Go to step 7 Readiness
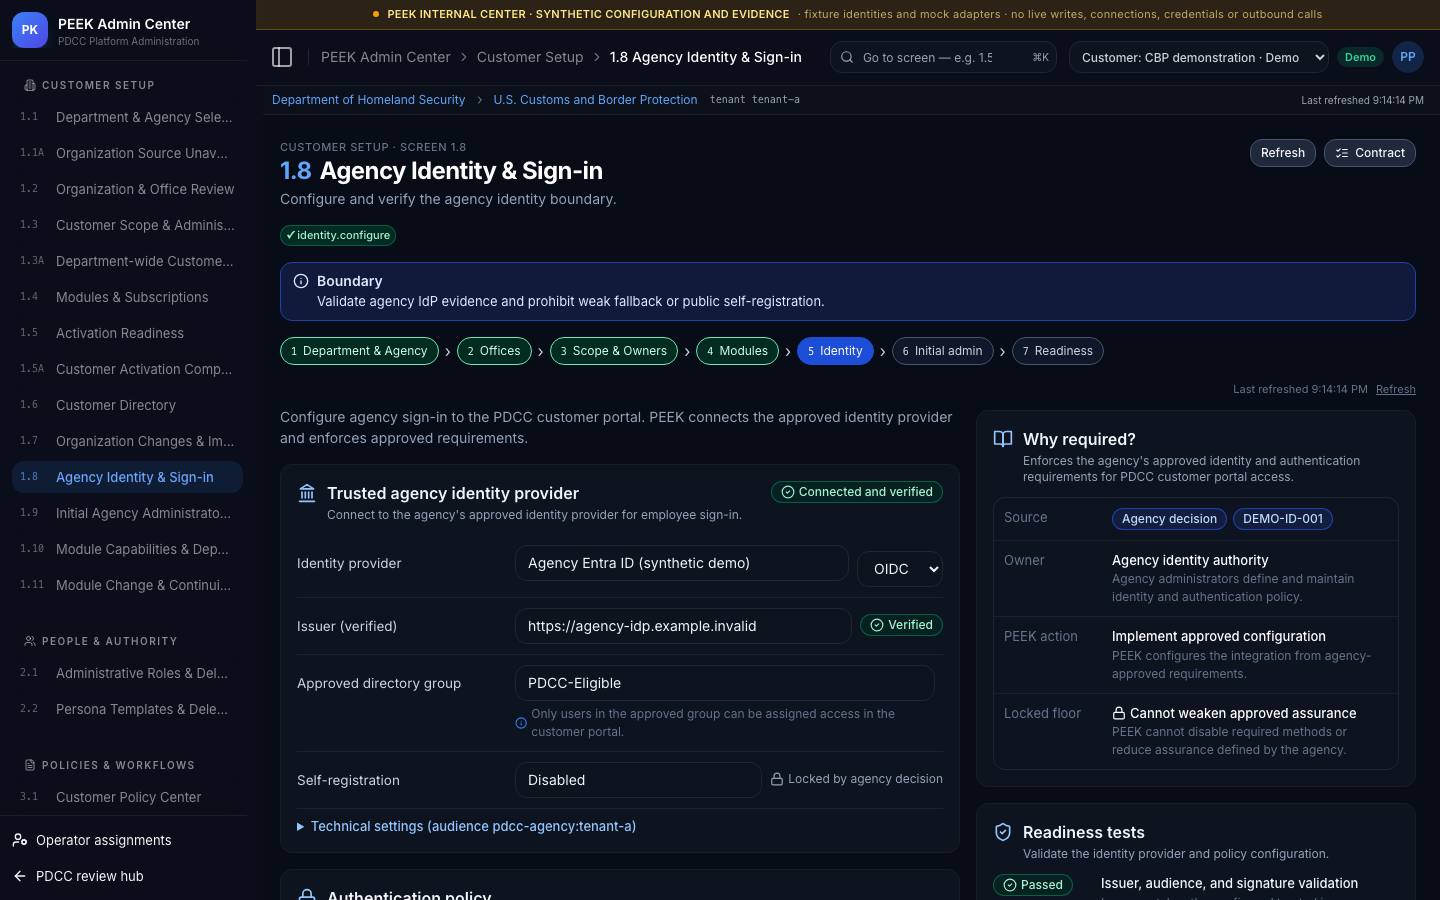Viewport: 1440px width, 900px height. 1057,351
